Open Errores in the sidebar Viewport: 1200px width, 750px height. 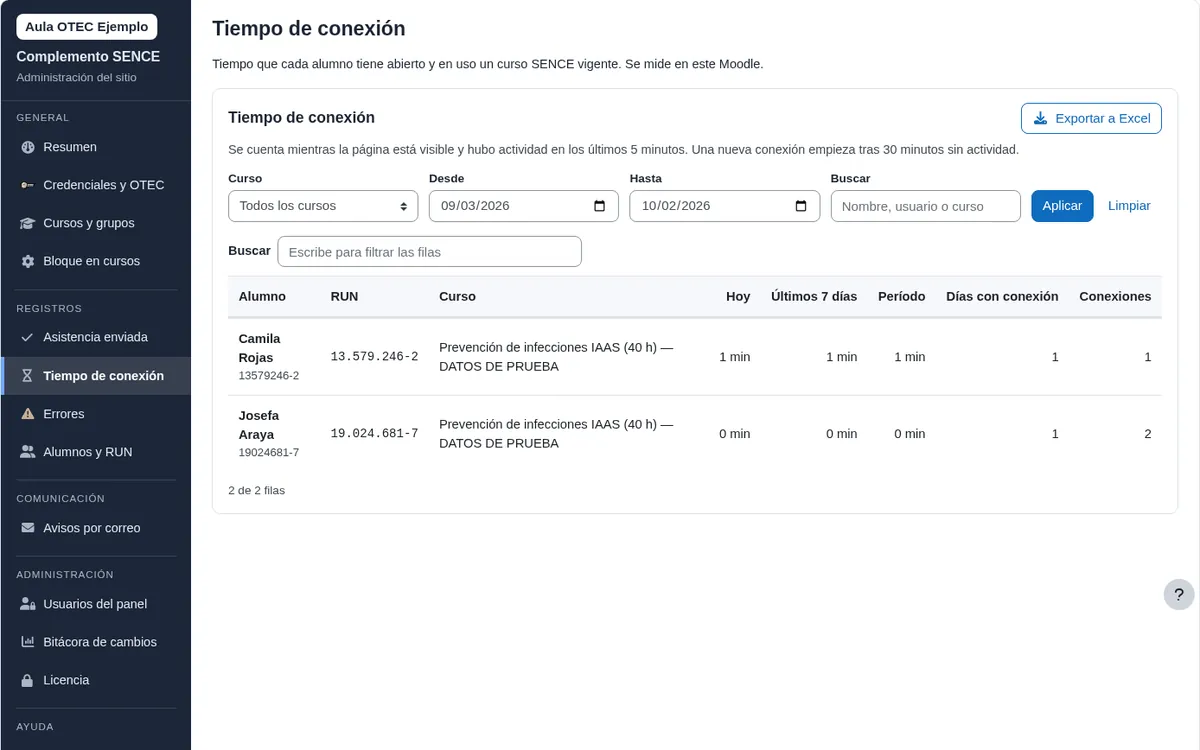coord(96,414)
